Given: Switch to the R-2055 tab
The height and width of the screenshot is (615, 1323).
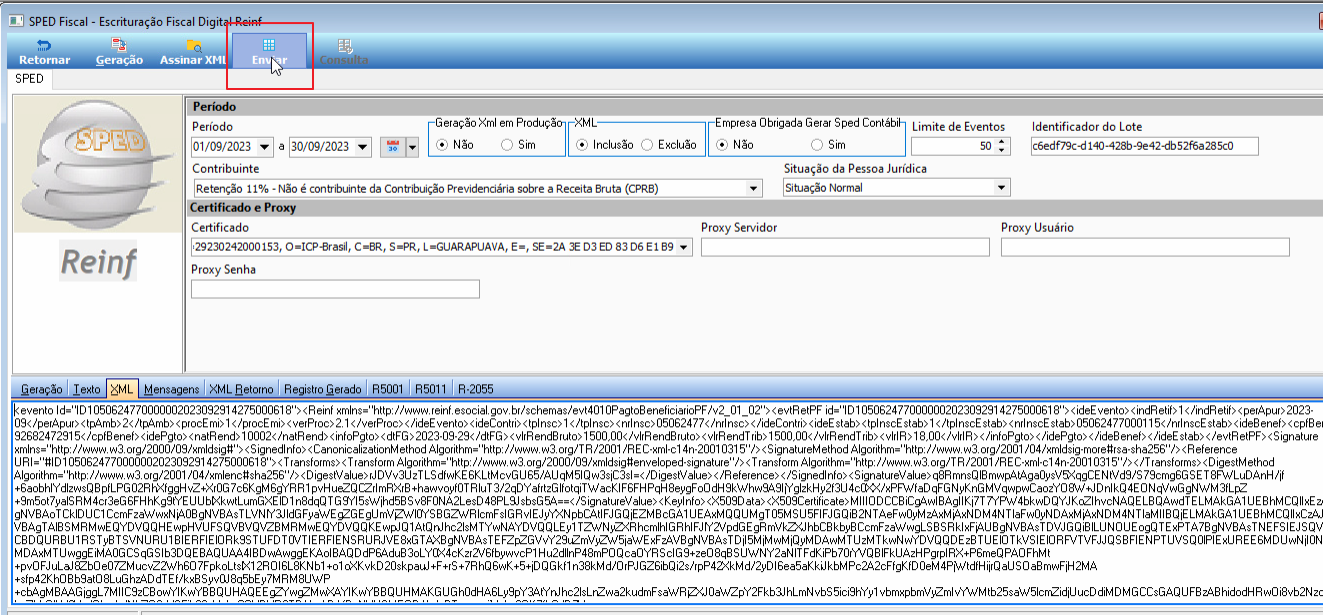Looking at the screenshot, I should coord(476,389).
